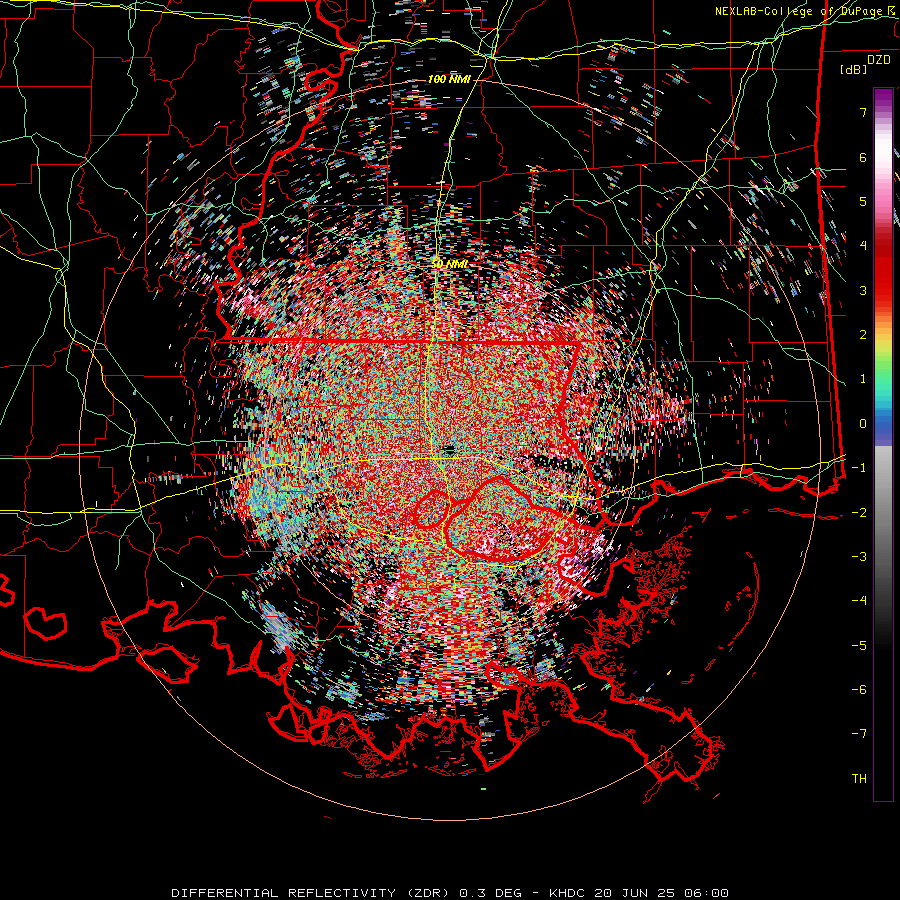Click the KHDC radar site marker at center
The width and height of the screenshot is (900, 900).
click(449, 449)
